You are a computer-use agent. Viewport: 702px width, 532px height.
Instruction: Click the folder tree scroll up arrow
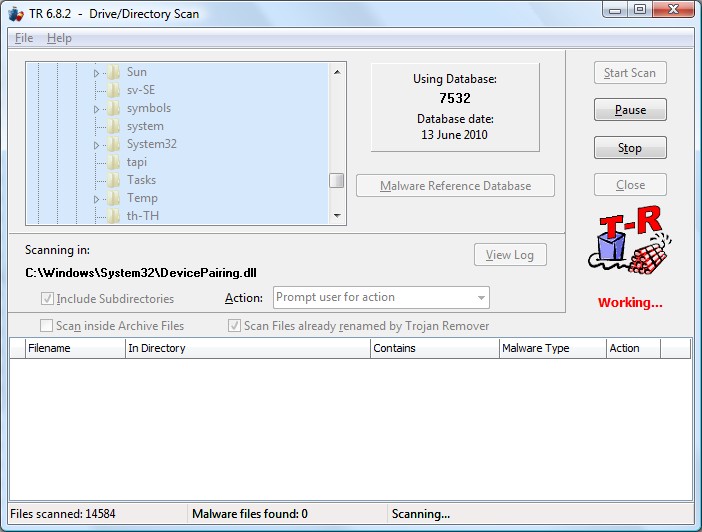click(x=337, y=72)
